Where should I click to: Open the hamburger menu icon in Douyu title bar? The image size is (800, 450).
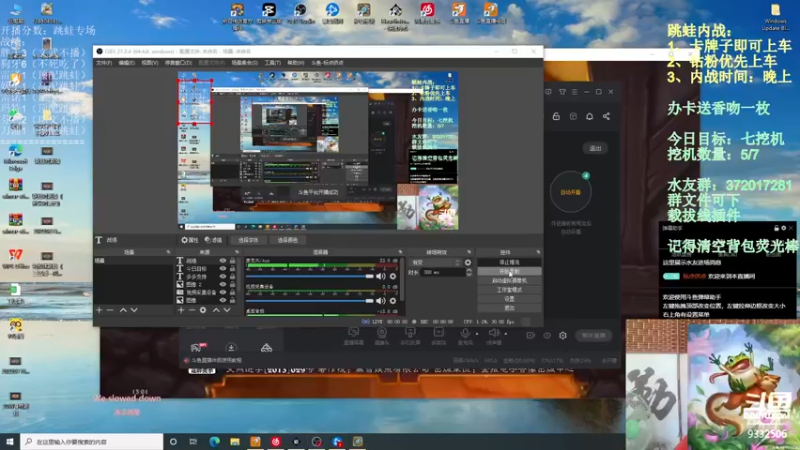point(574,92)
